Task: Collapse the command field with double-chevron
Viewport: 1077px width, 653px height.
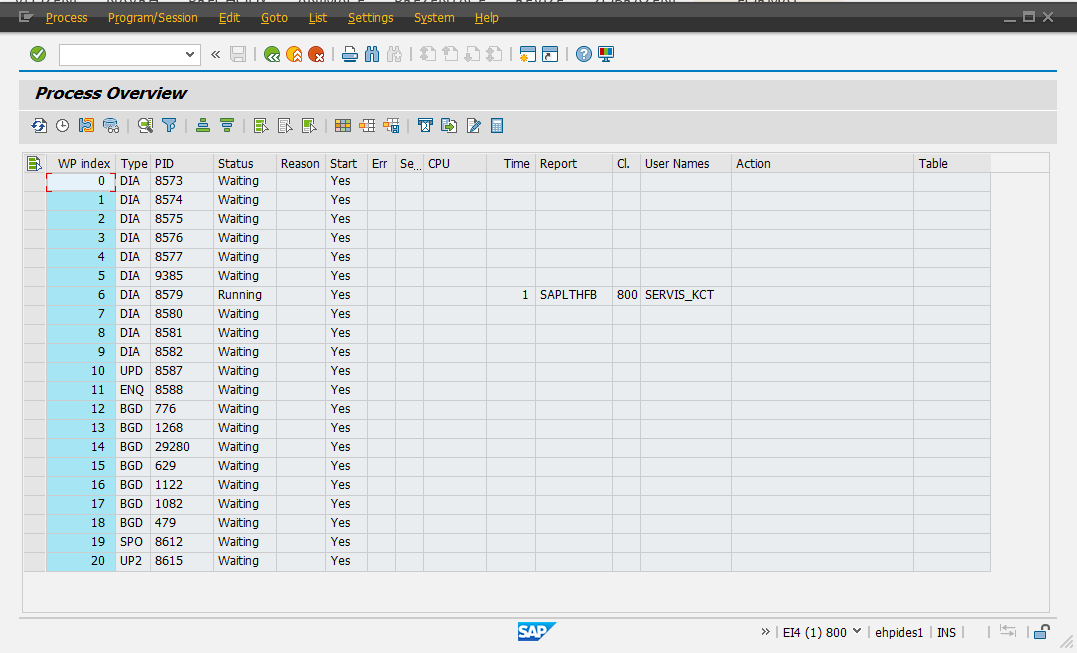Action: [216, 54]
